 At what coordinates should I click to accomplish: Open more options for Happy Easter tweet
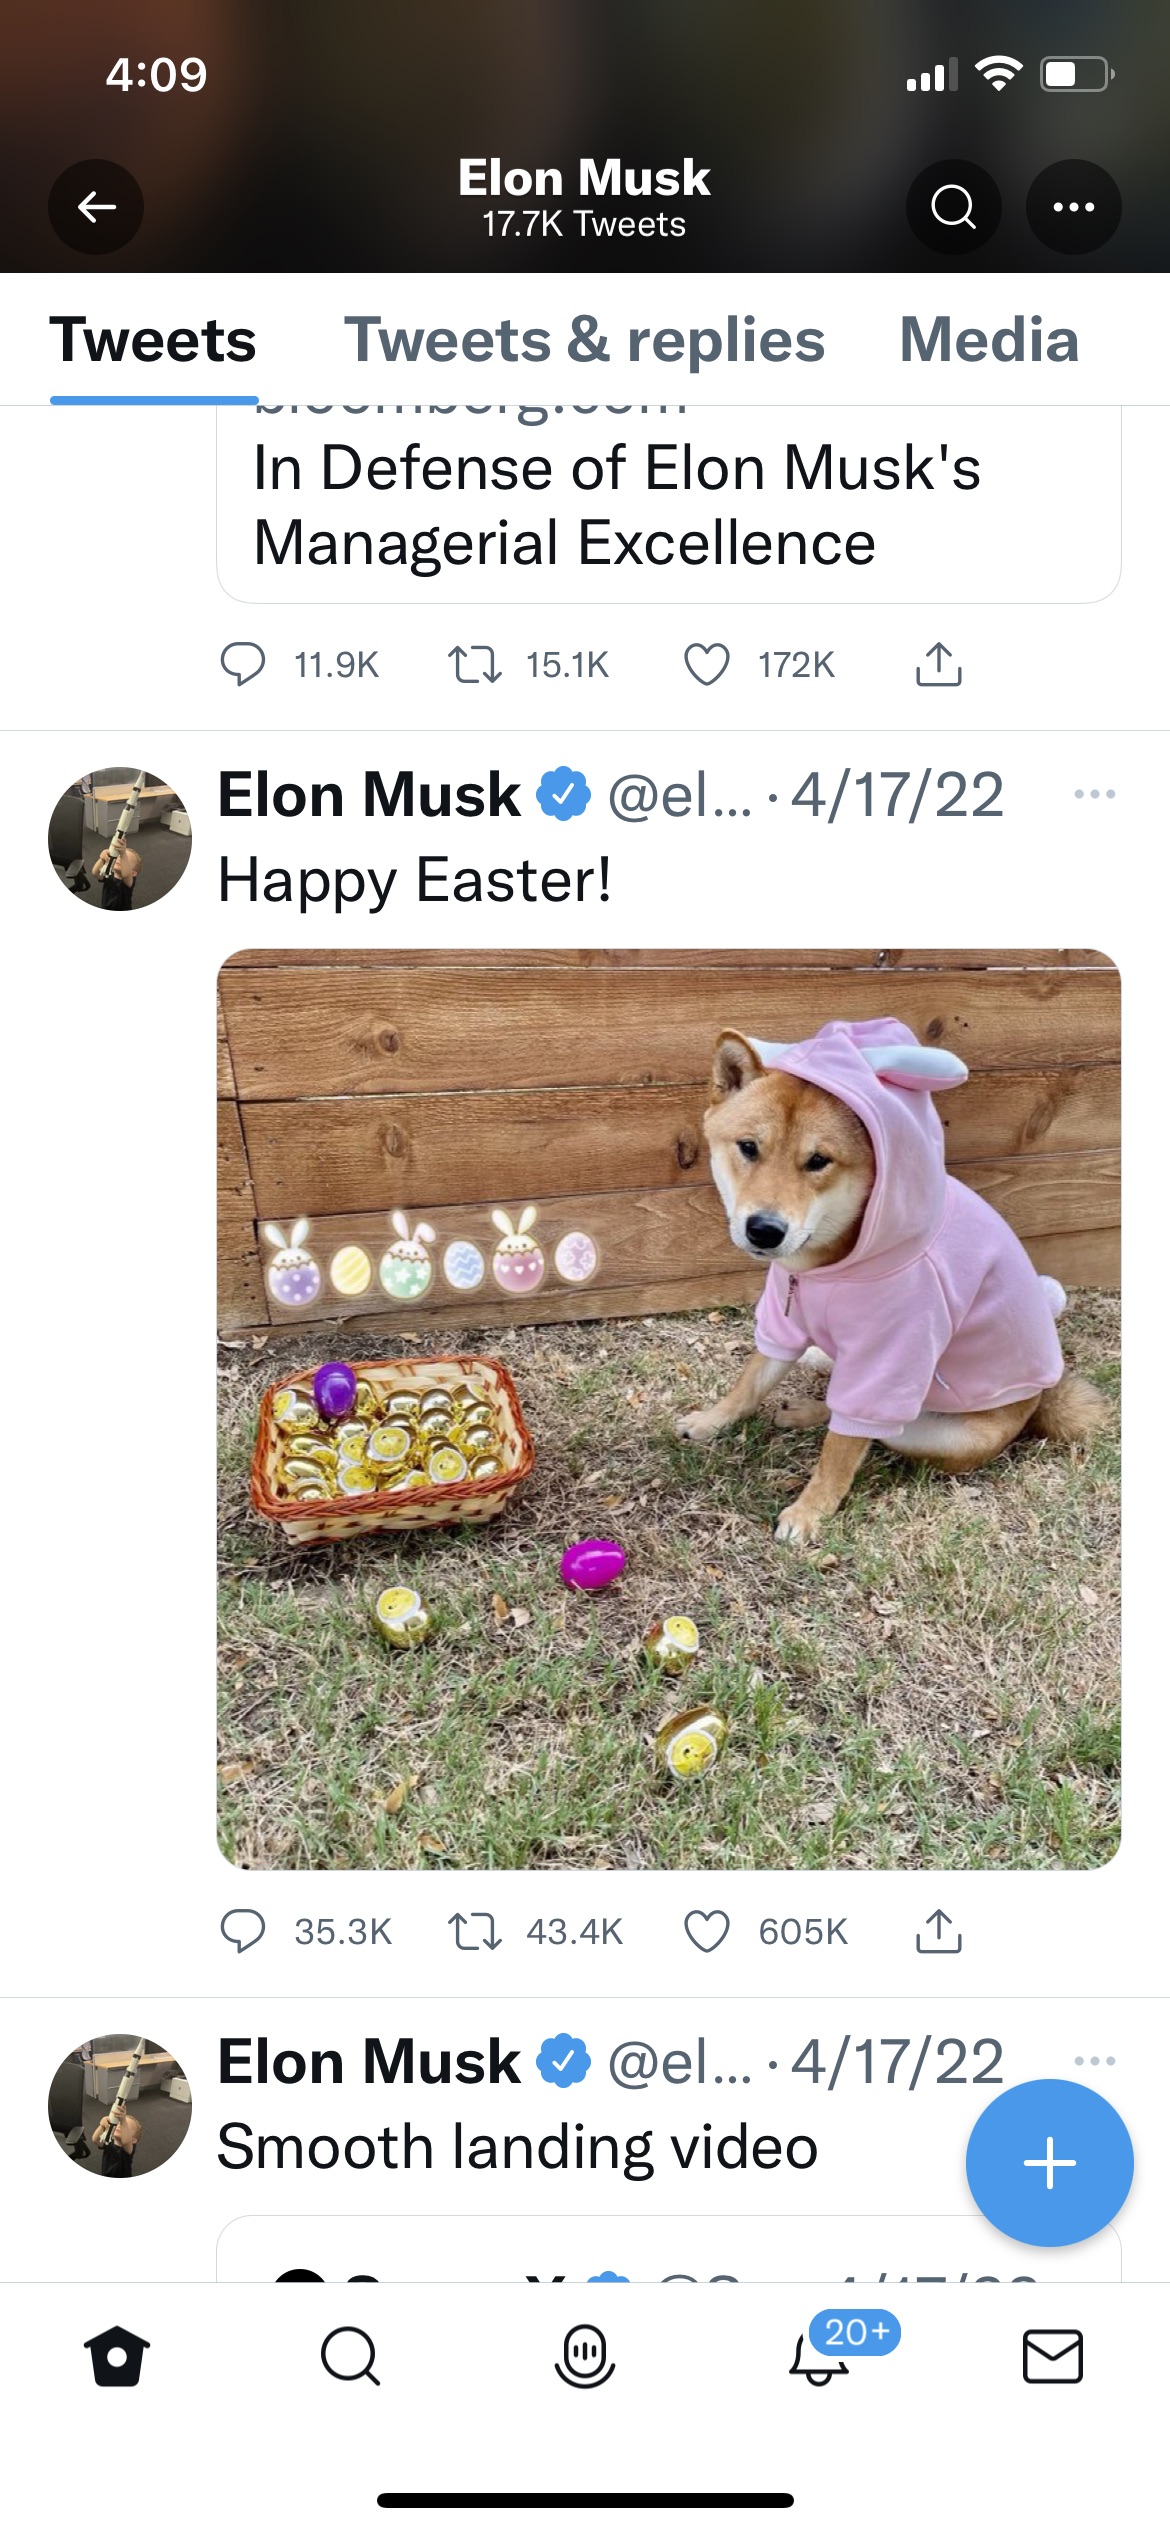point(1094,794)
